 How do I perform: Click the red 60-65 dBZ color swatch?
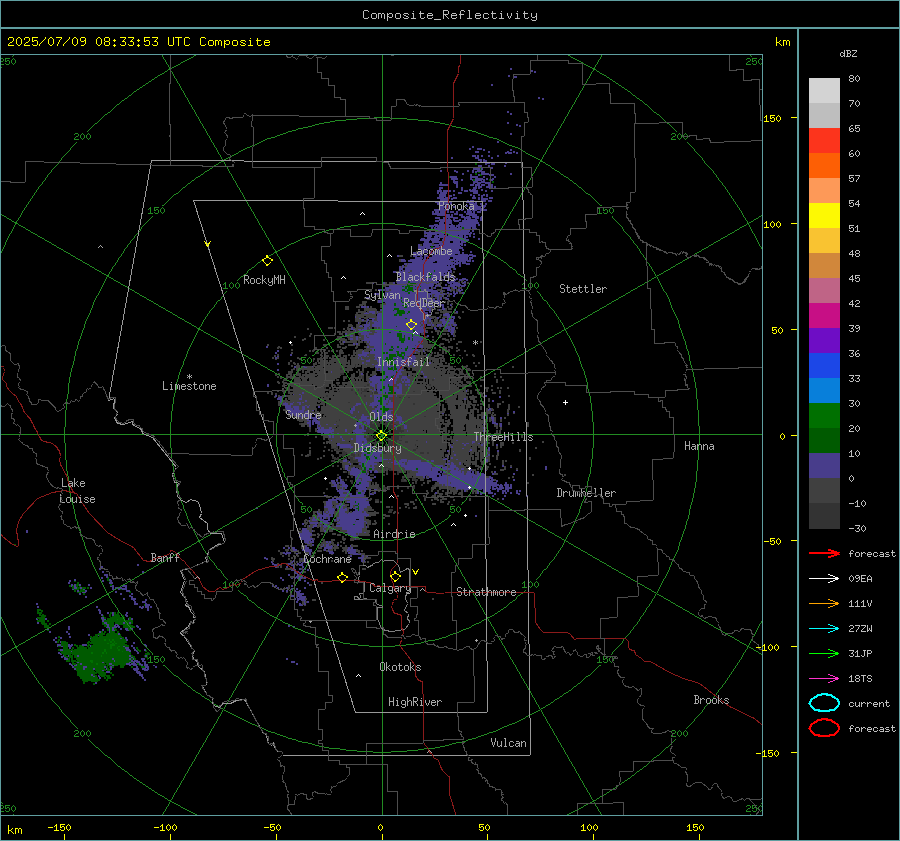tap(824, 140)
